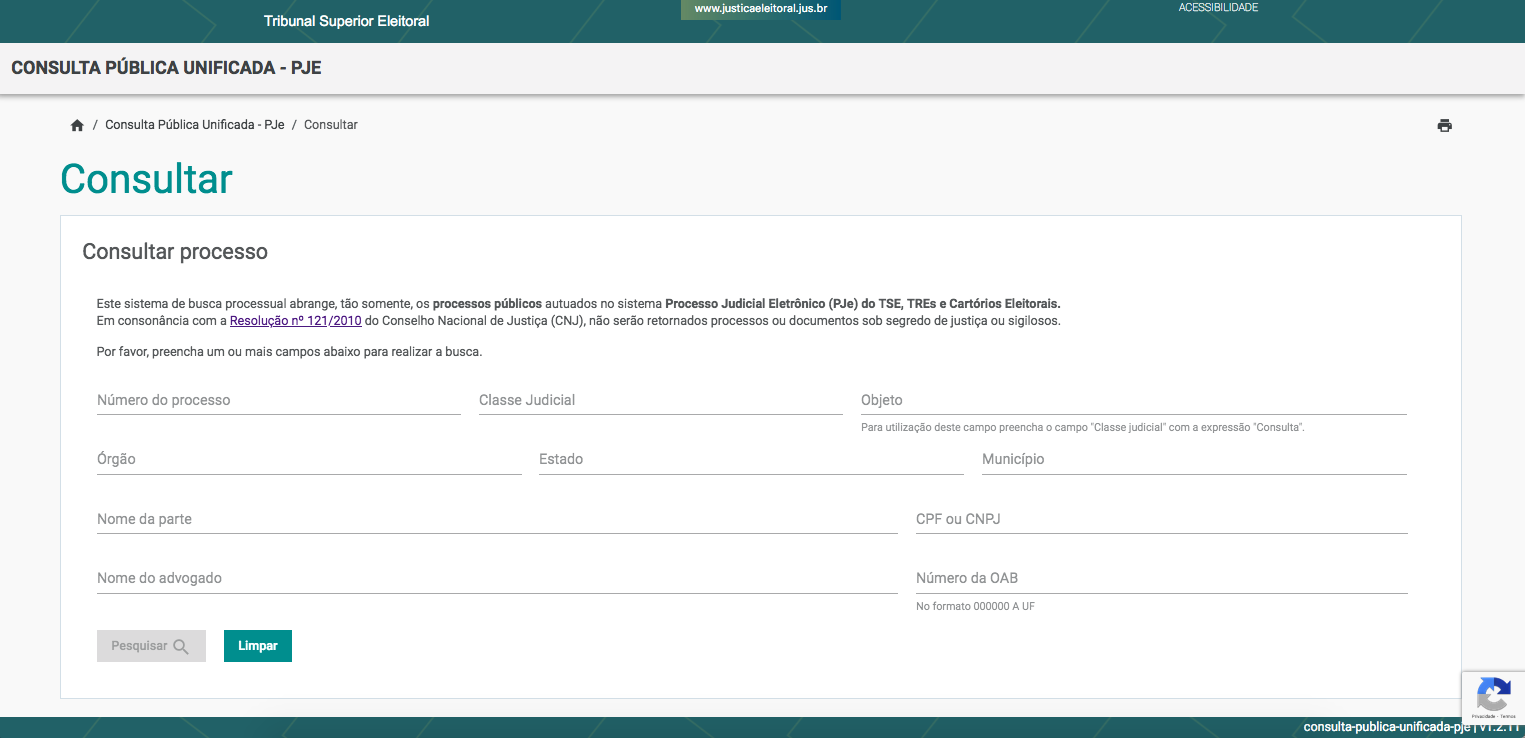Viewport: 1525px width, 738px height.
Task: Click the printer icon
Action: pos(1444,126)
